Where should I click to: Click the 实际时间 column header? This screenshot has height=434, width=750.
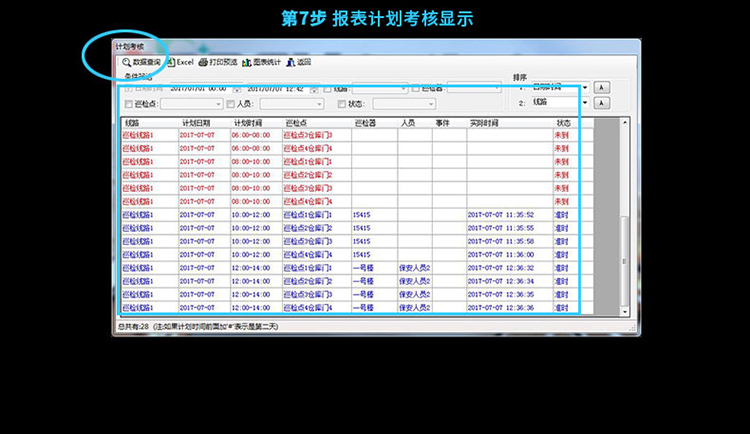485,123
